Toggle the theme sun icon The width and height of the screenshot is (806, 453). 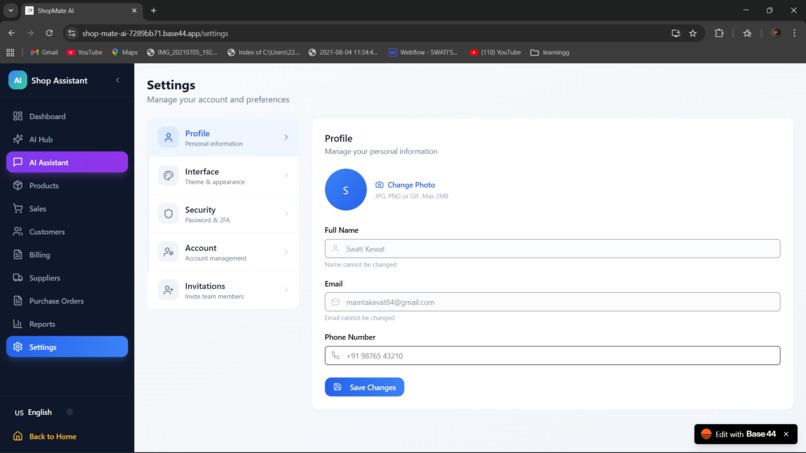click(x=69, y=412)
